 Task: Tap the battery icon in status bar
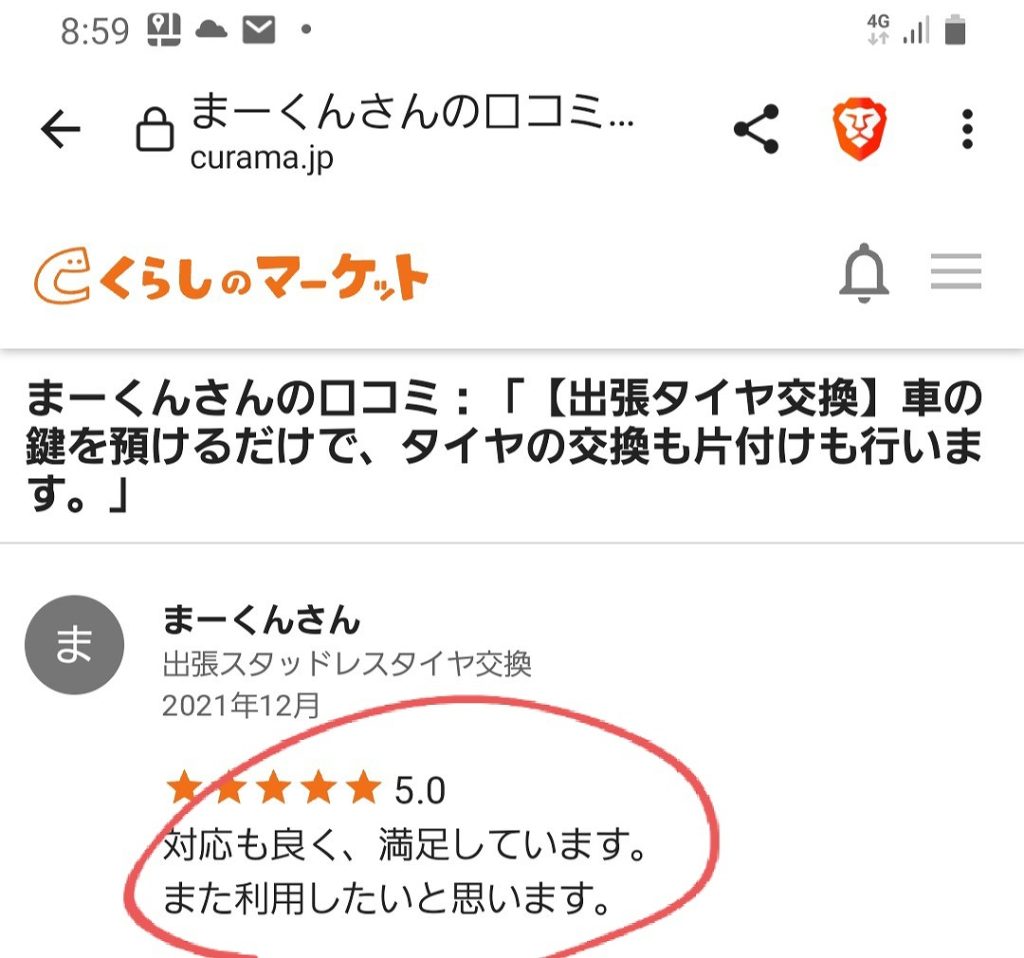[x=955, y=29]
